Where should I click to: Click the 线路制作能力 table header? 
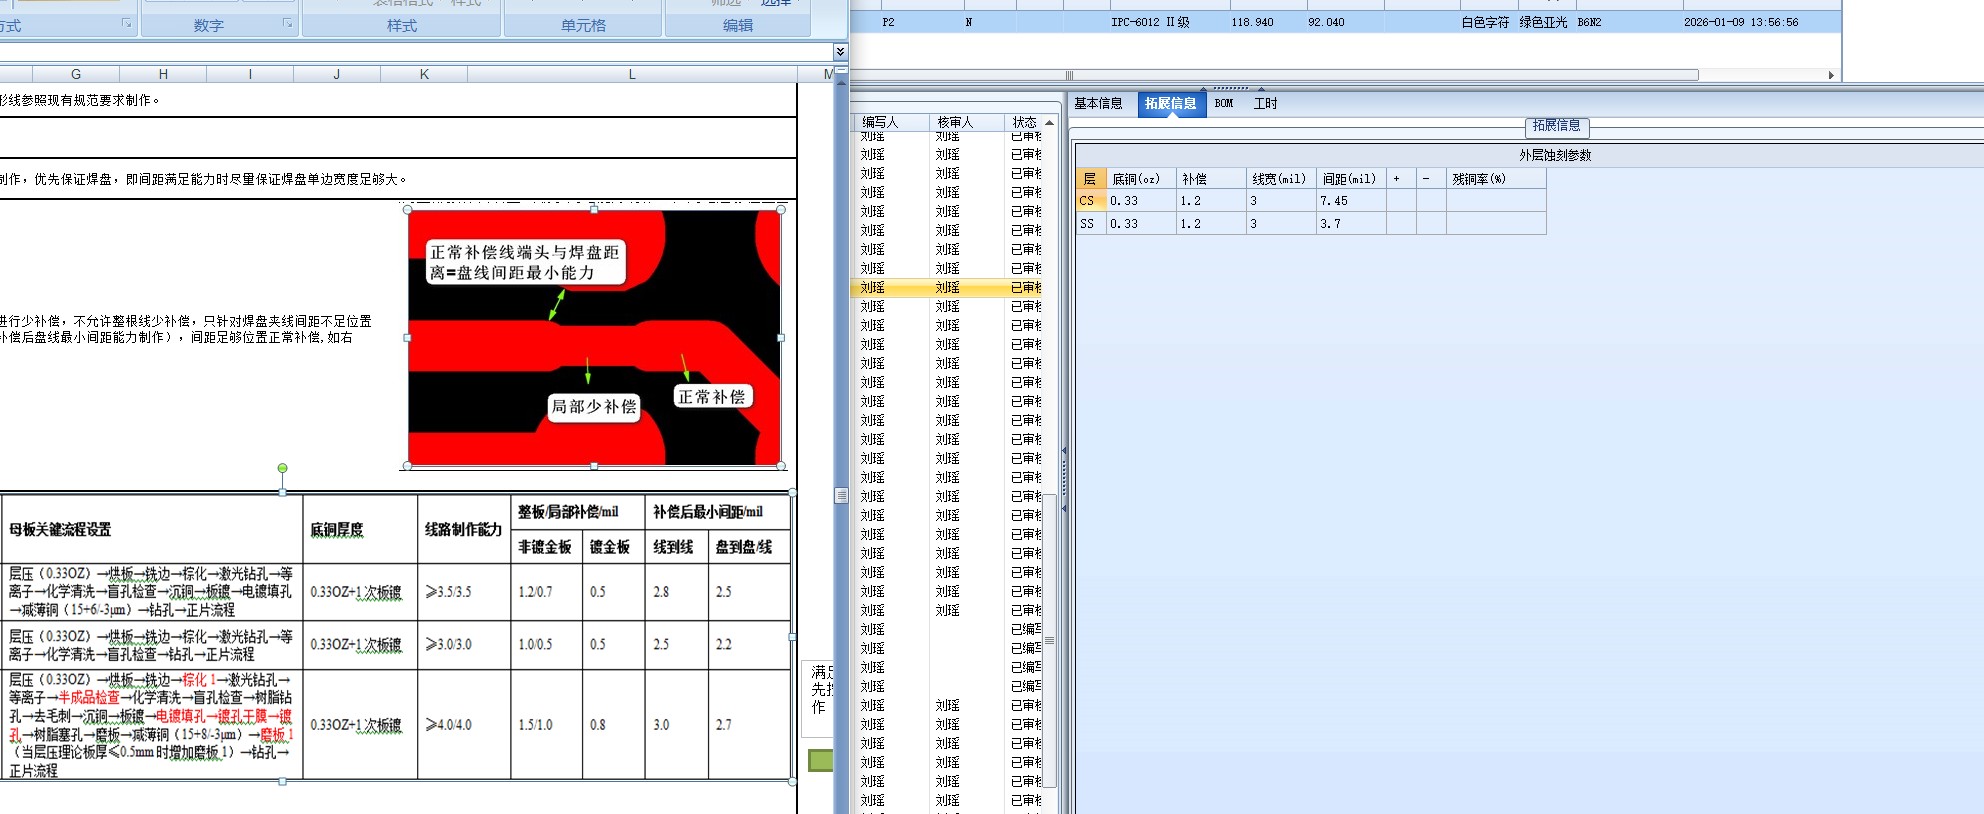[463, 530]
